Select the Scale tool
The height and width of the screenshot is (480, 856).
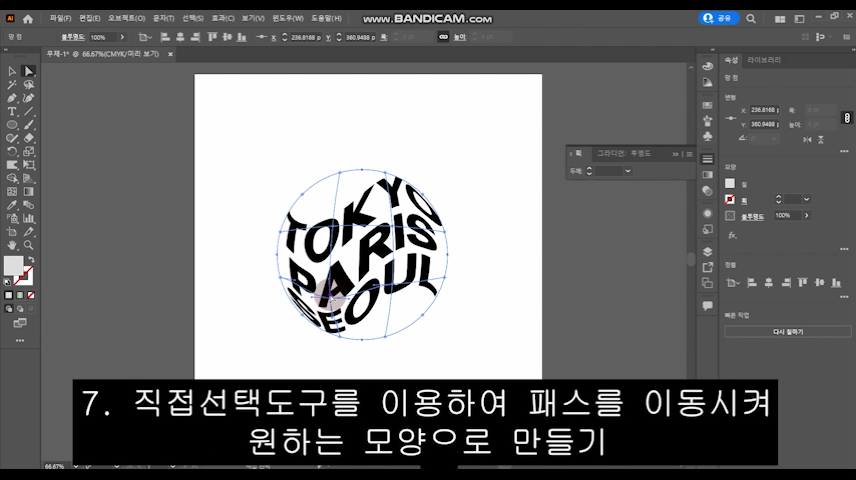click(x=28, y=151)
